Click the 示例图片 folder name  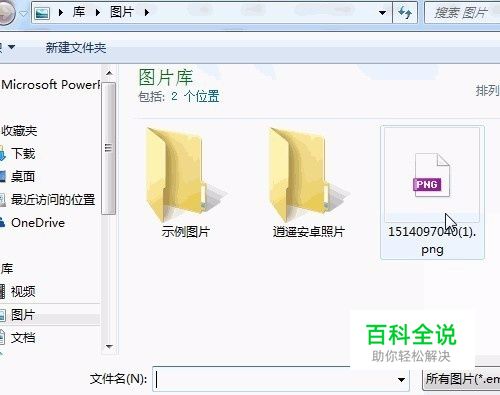[185, 231]
